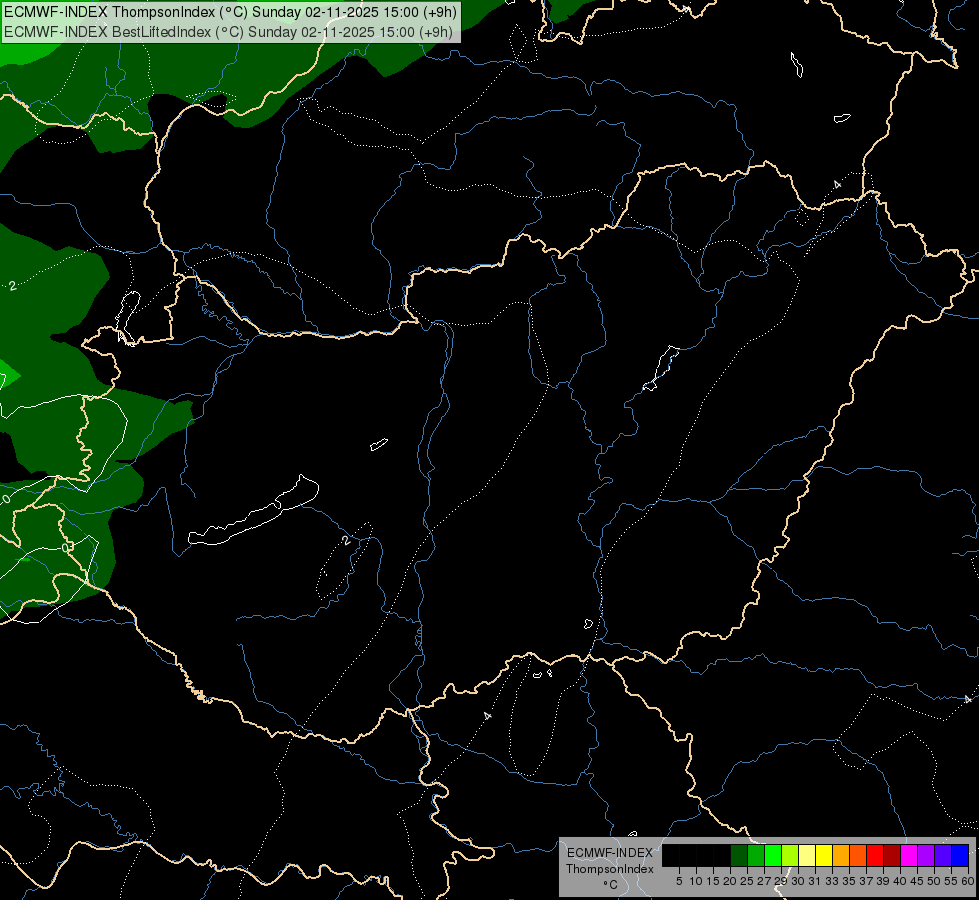979x900 pixels.
Task: Select the dark red 39–40 legend swatch
Action: tap(892, 855)
